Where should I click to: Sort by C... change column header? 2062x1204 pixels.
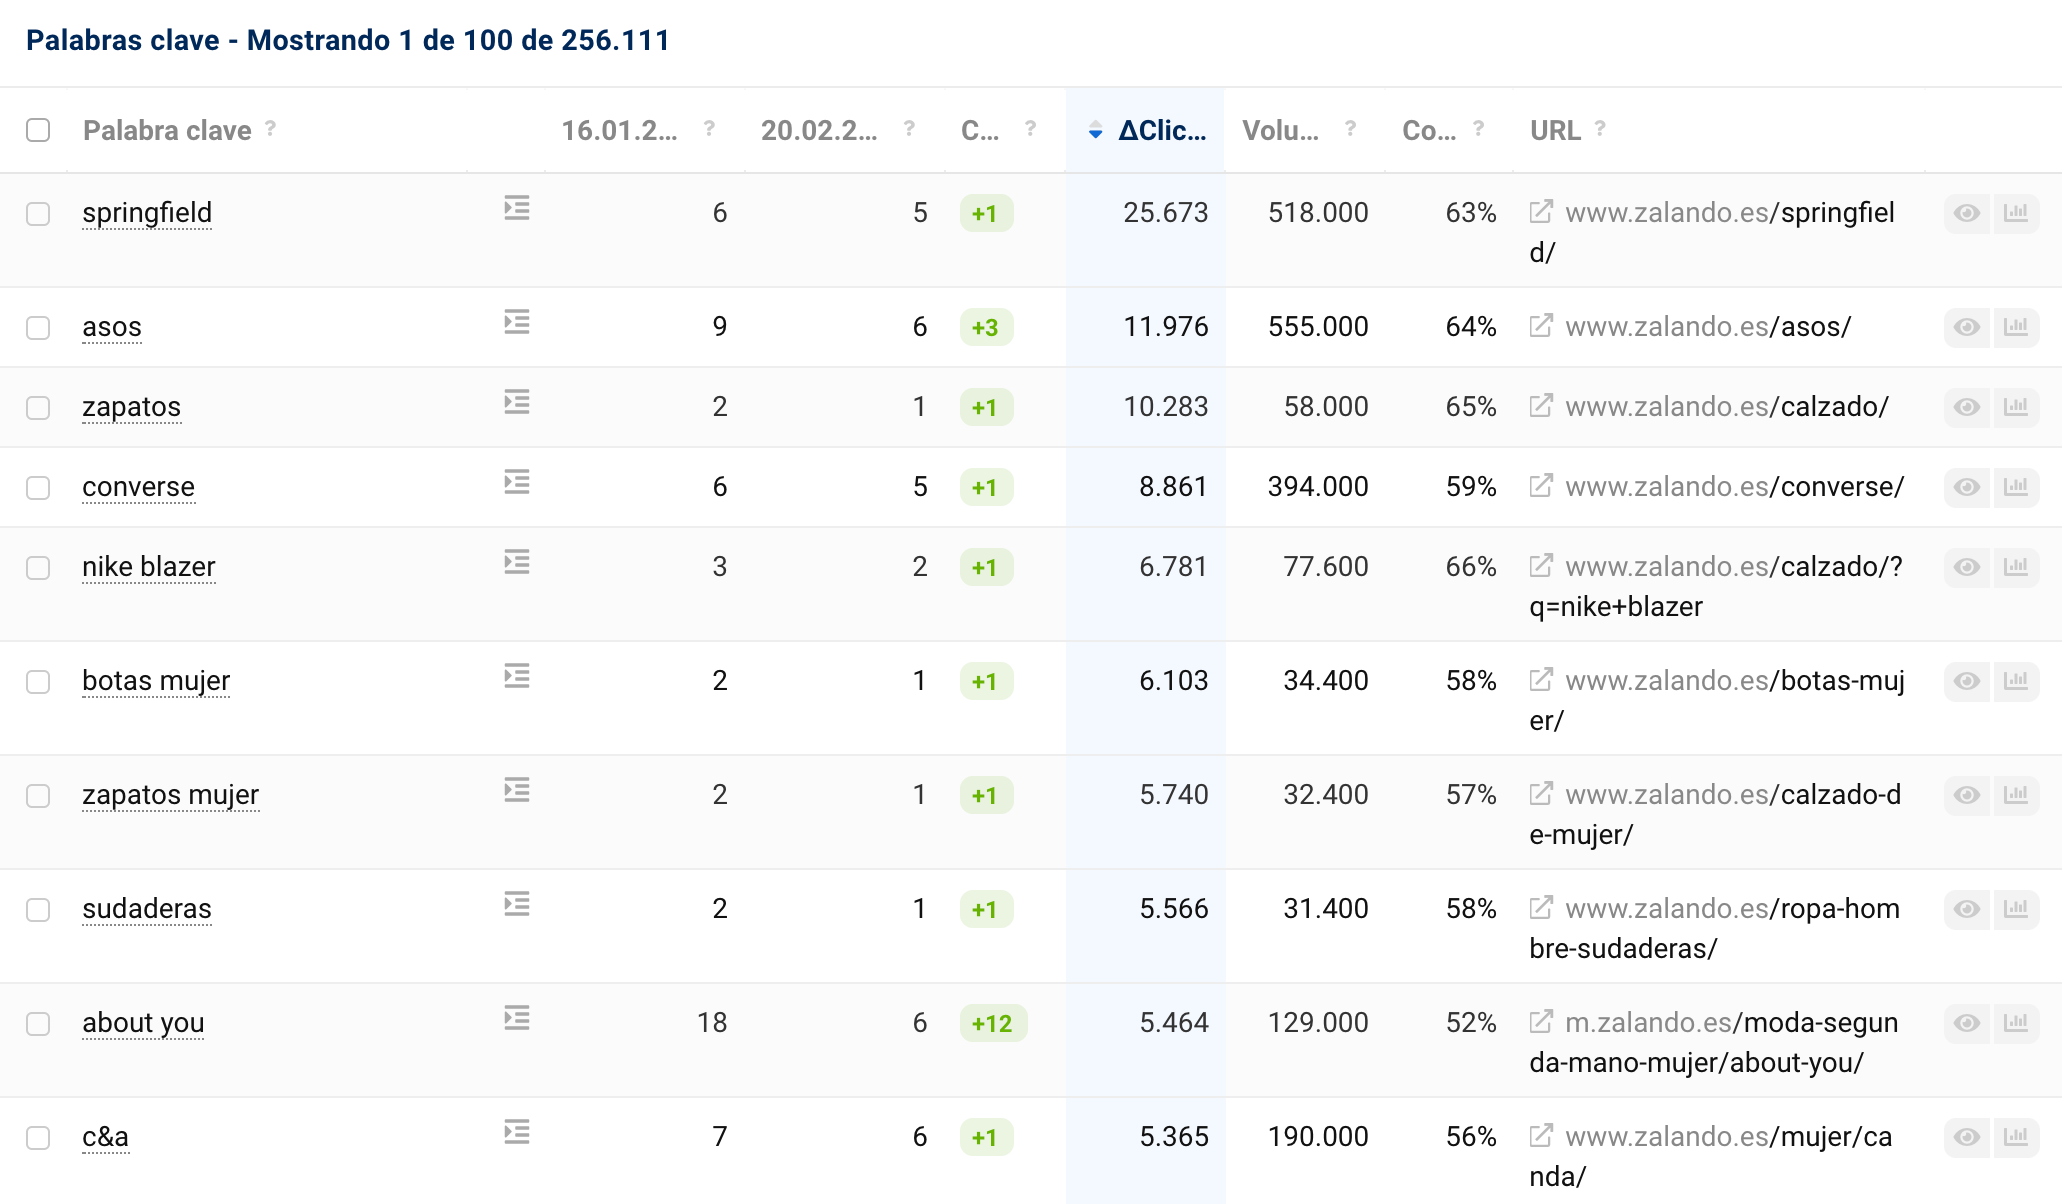click(980, 130)
